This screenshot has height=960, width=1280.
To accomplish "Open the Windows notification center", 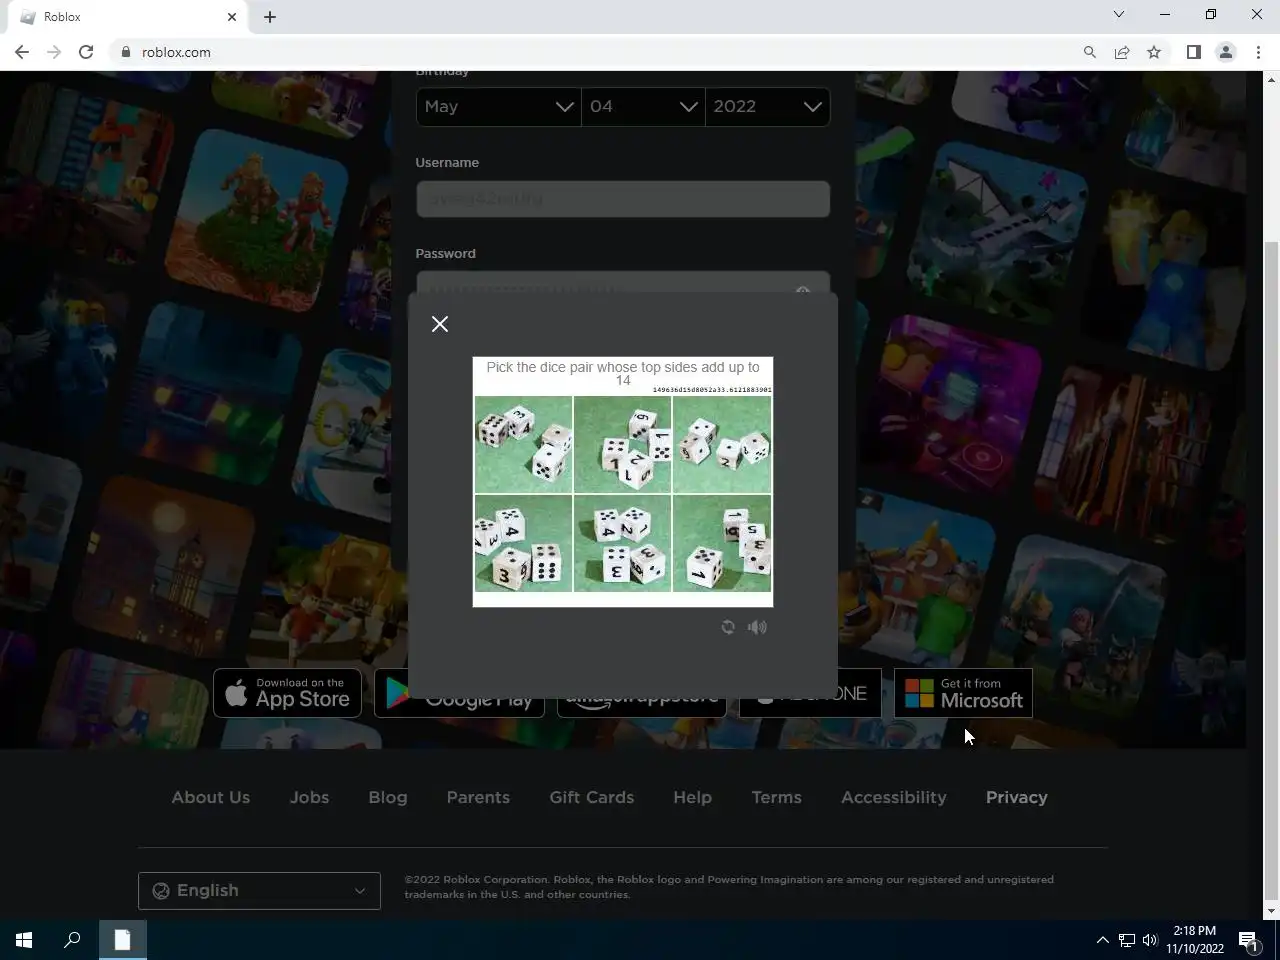I will [1249, 940].
